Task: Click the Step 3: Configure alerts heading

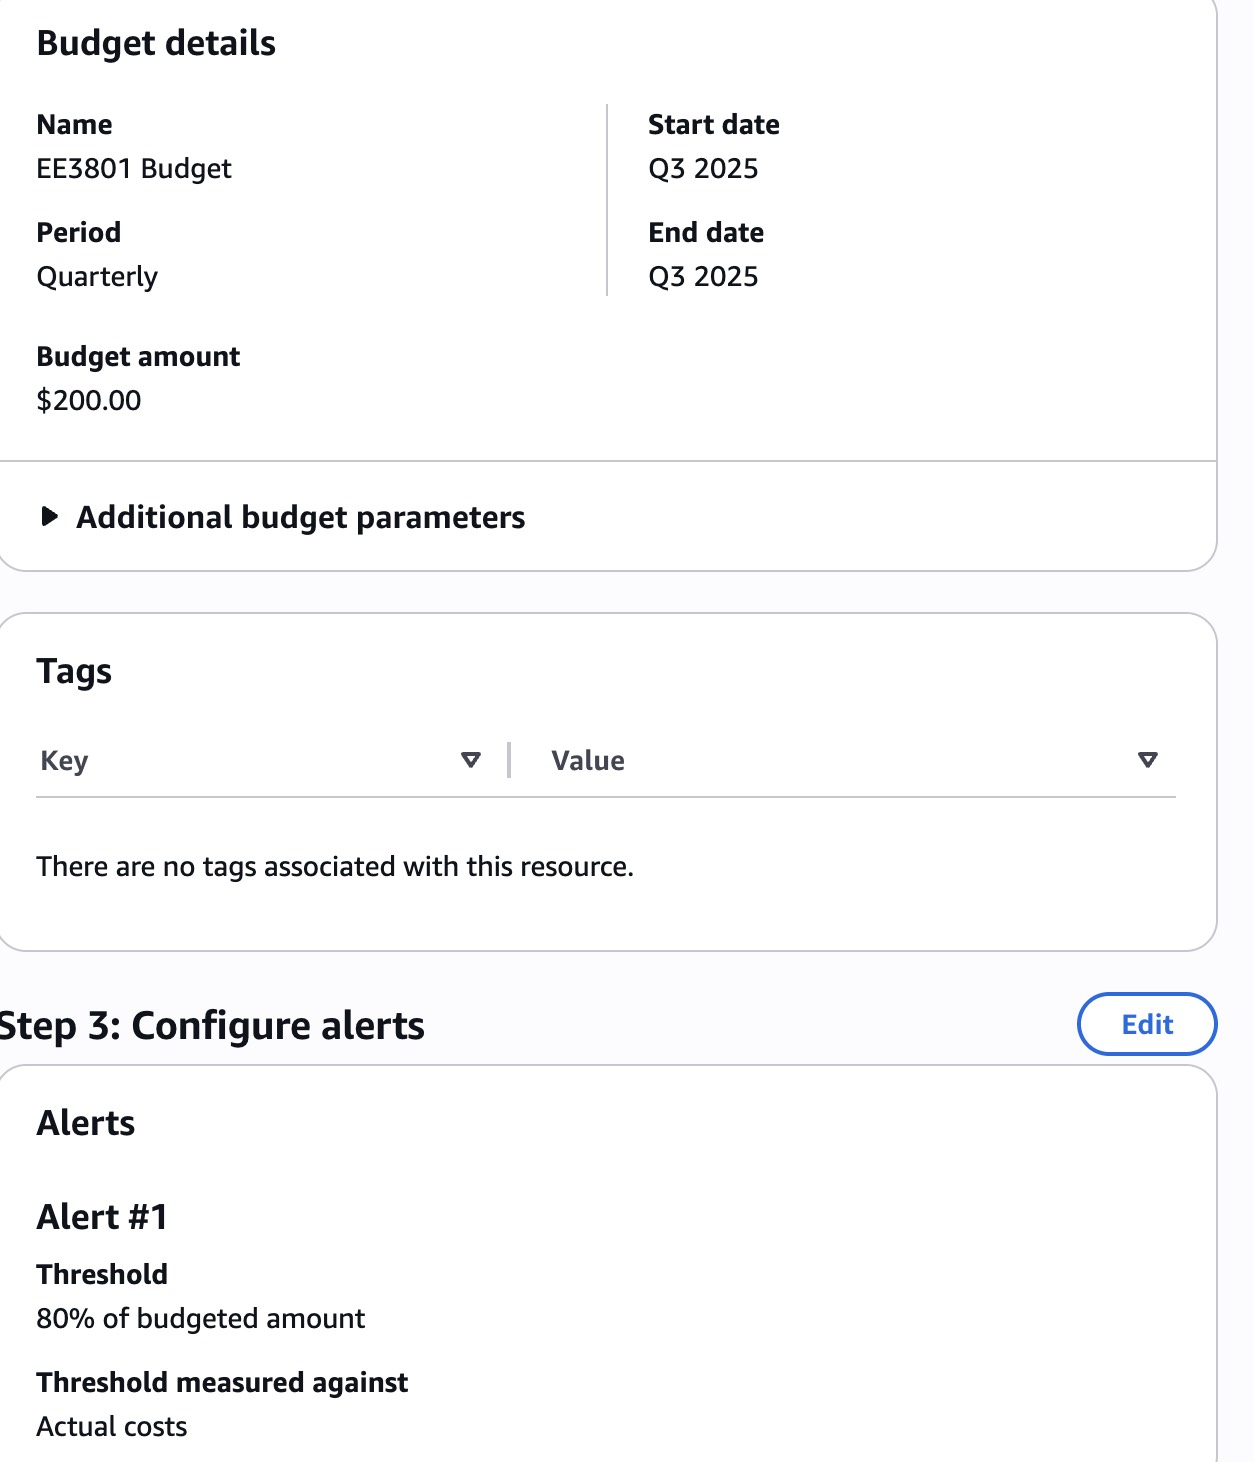Action: 212,1026
